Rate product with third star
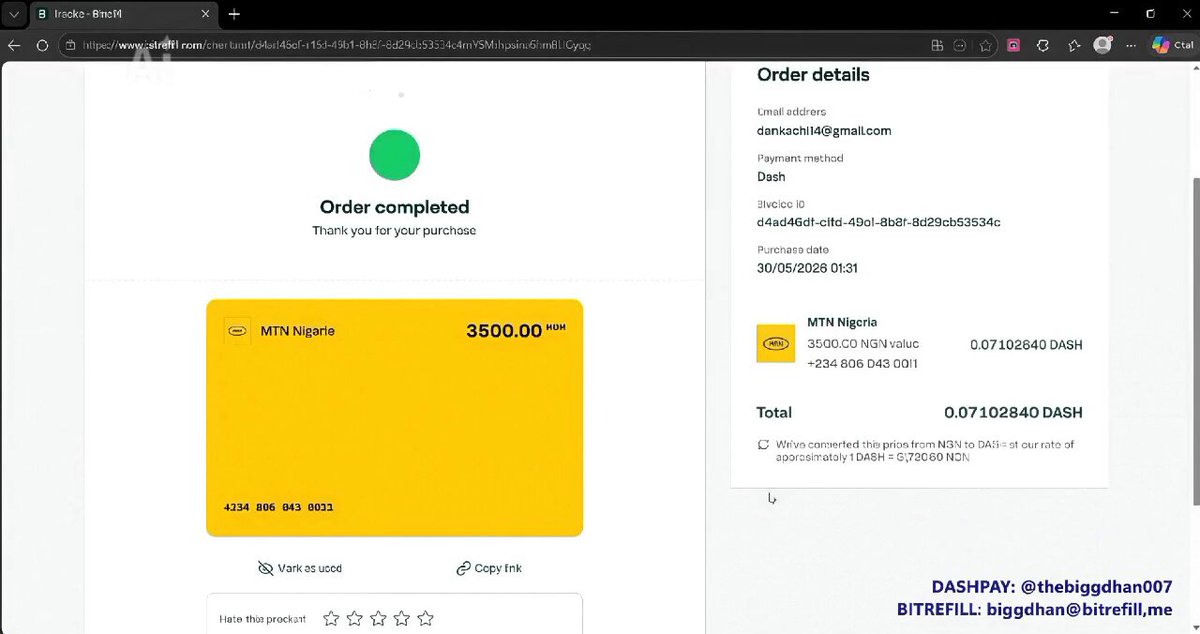Image resolution: width=1200 pixels, height=634 pixels. (x=378, y=619)
